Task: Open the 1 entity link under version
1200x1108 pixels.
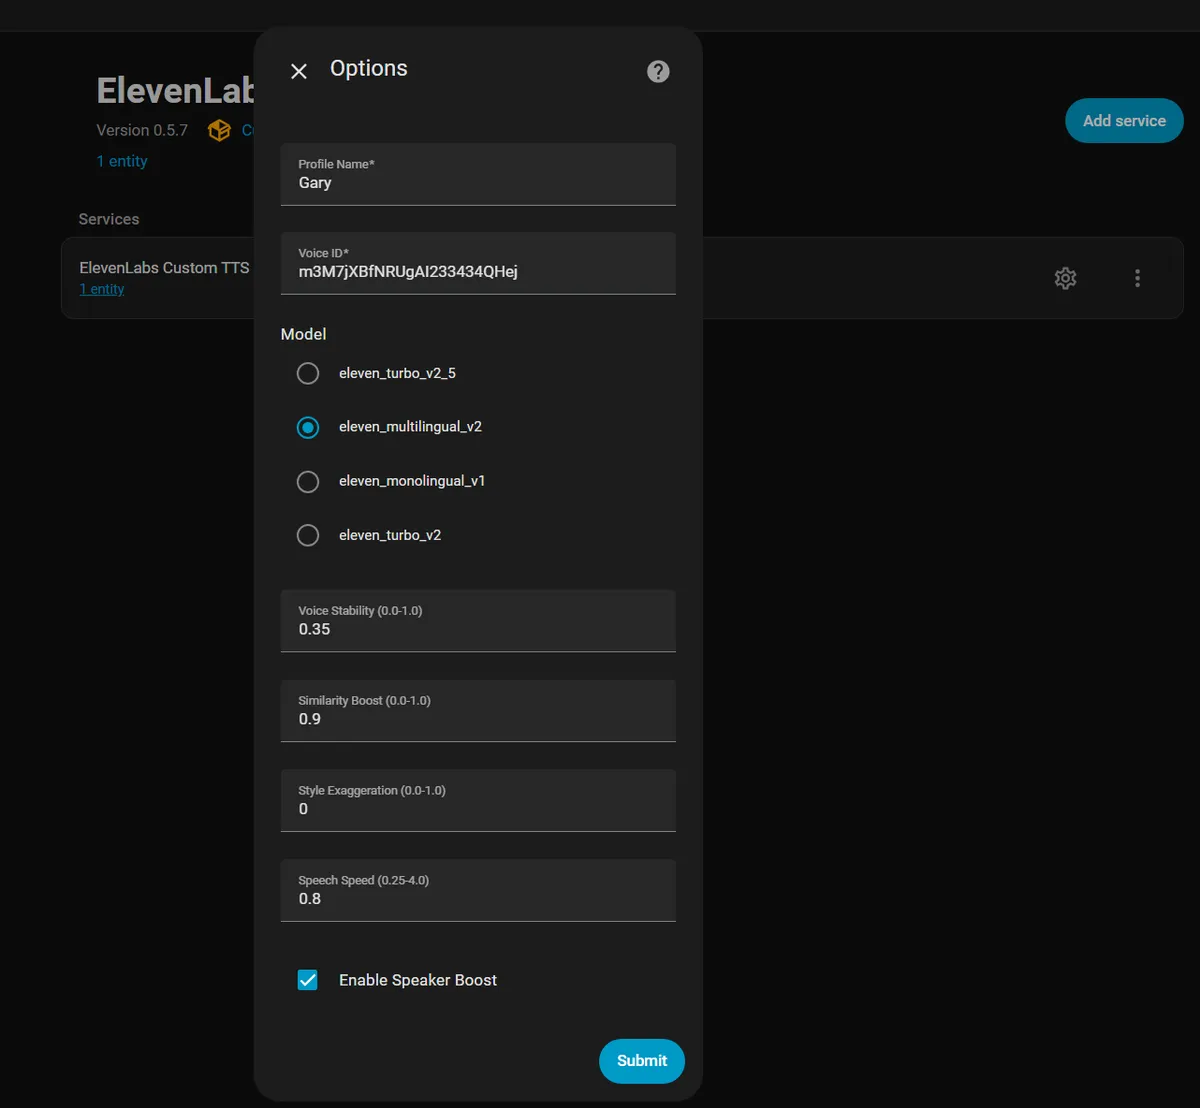Action: tap(122, 161)
